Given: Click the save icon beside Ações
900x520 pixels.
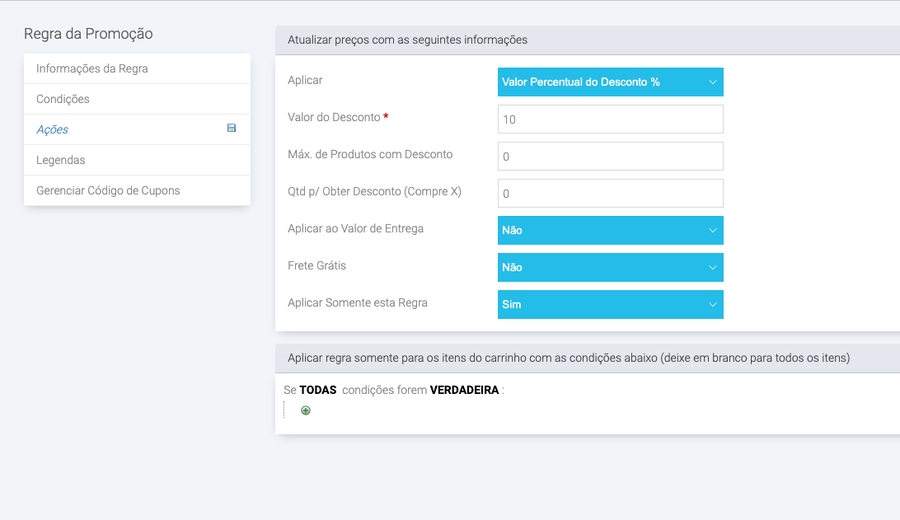Looking at the screenshot, I should [232, 129].
